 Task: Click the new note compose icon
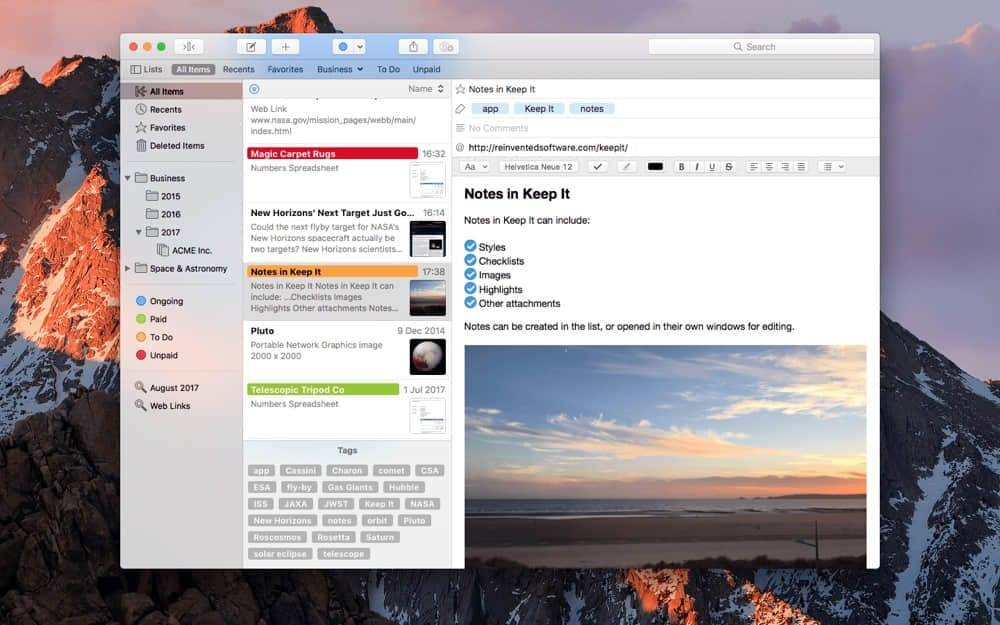point(251,47)
